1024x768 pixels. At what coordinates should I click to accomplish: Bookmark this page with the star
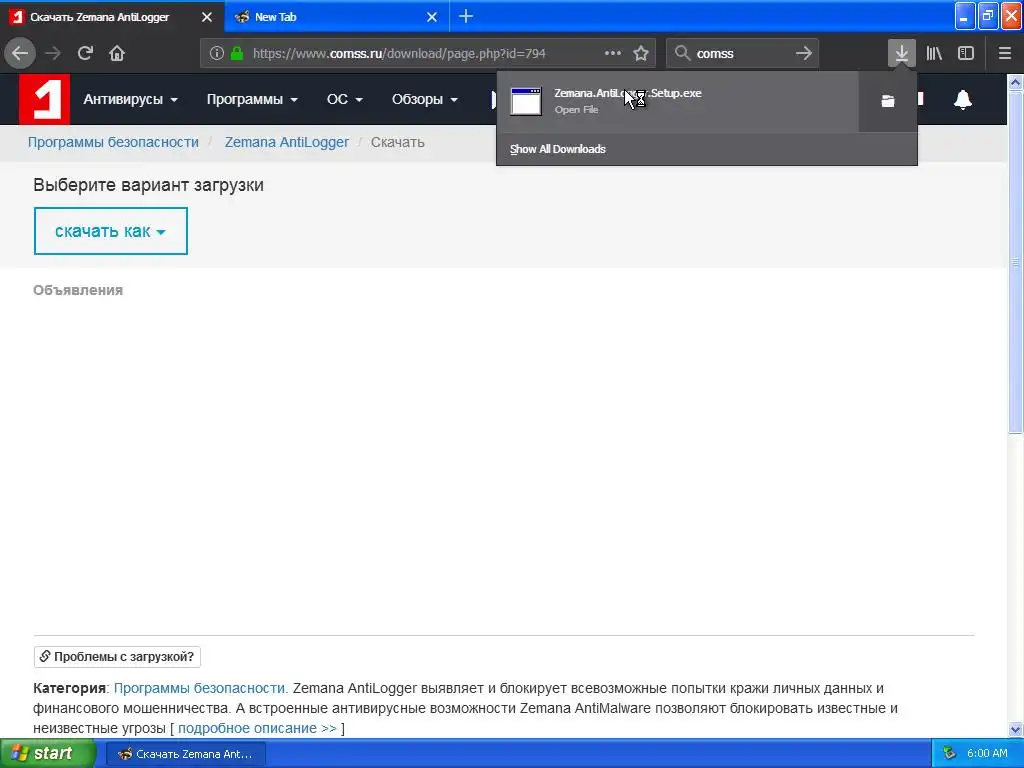(641, 53)
